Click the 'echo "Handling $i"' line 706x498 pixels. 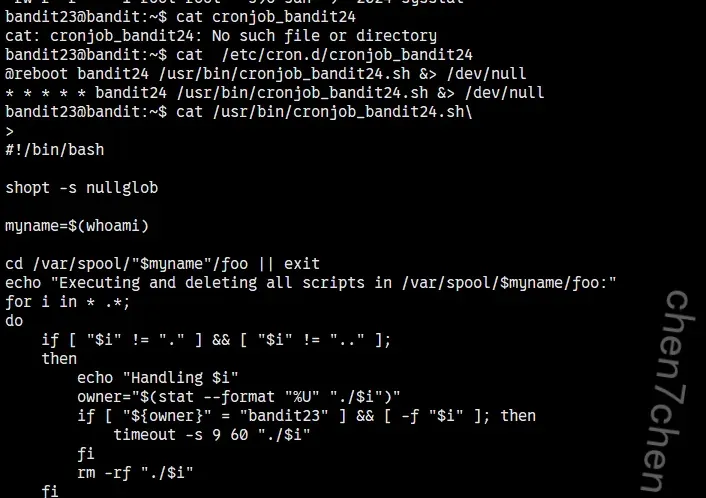pyautogui.click(x=158, y=377)
